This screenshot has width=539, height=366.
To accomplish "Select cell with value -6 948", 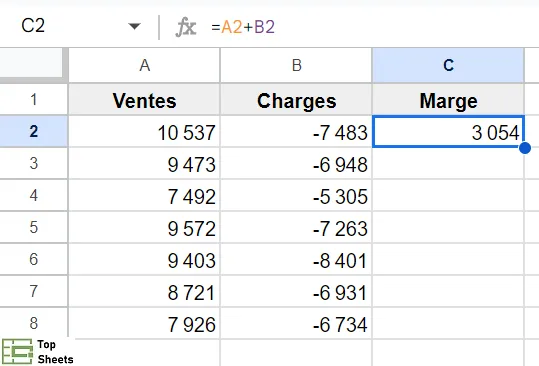I will [x=296, y=163].
